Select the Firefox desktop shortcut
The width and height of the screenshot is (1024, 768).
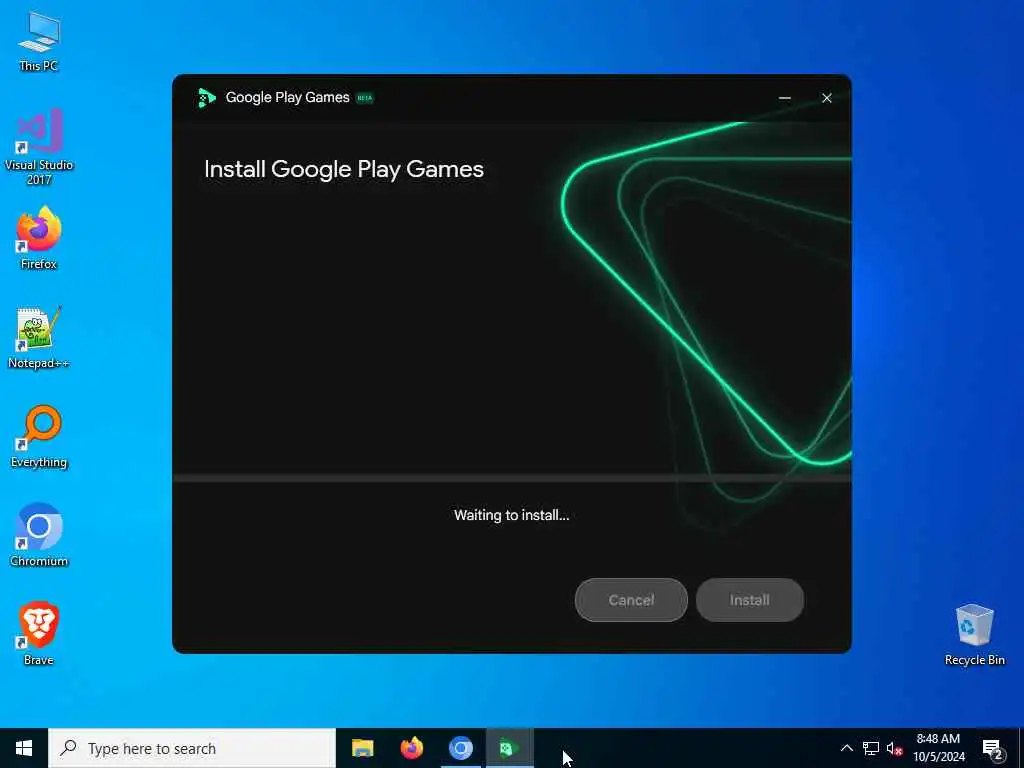pos(39,238)
